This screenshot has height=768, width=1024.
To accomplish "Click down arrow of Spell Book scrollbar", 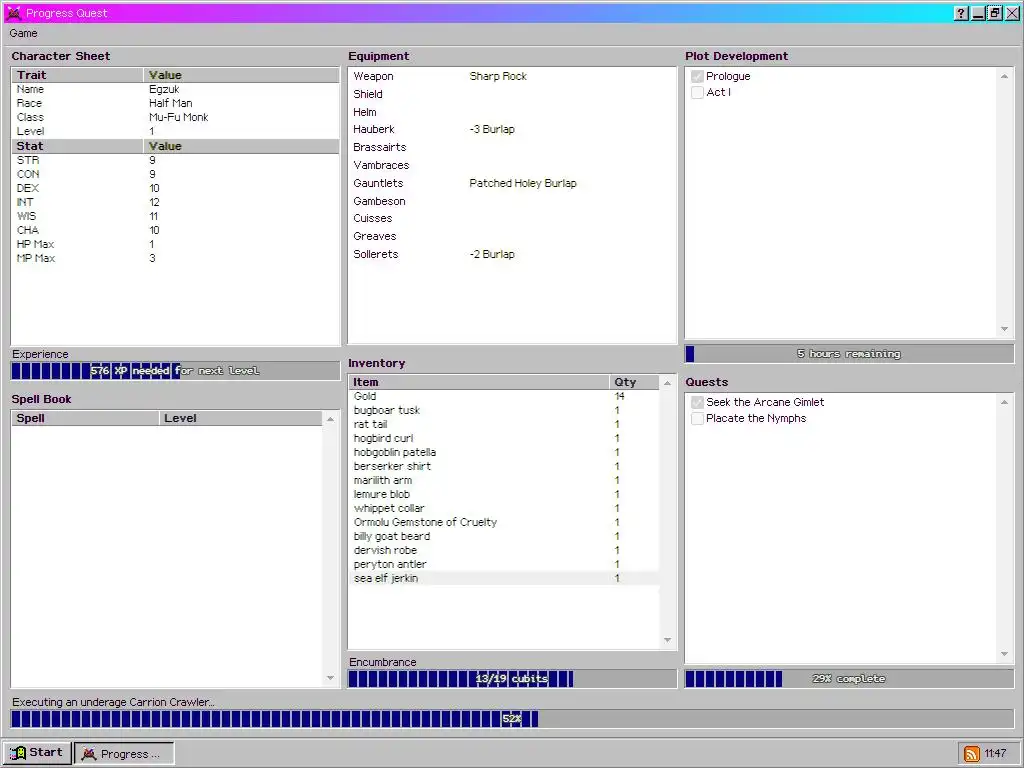I will tap(330, 678).
